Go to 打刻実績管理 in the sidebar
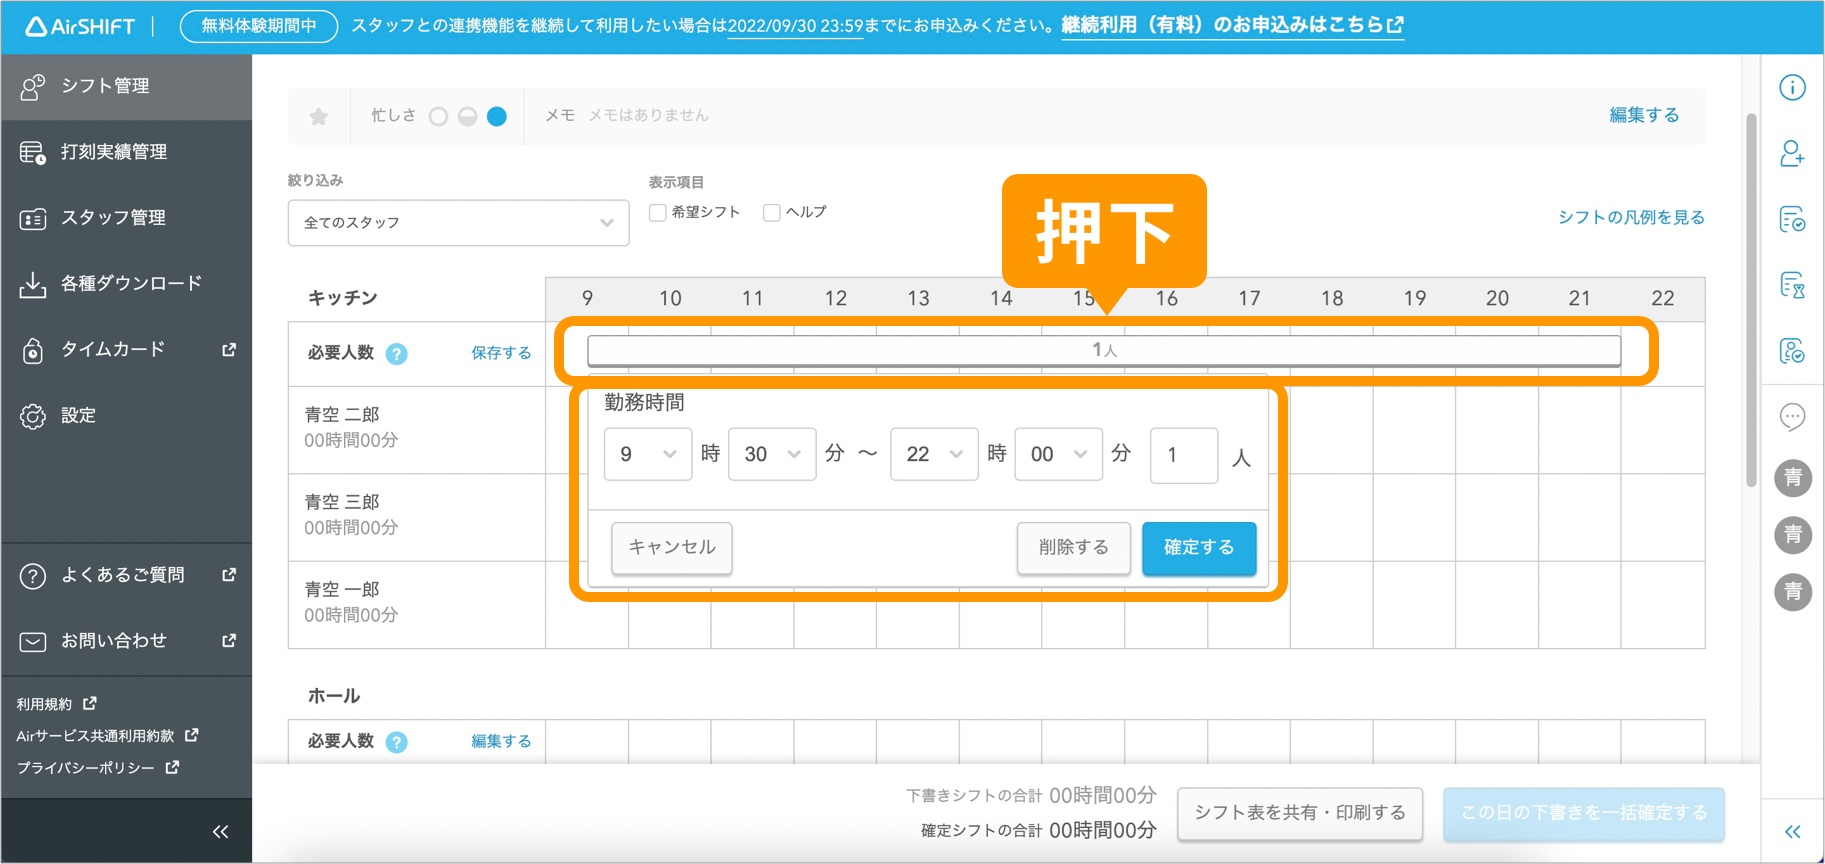 pyautogui.click(x=114, y=152)
